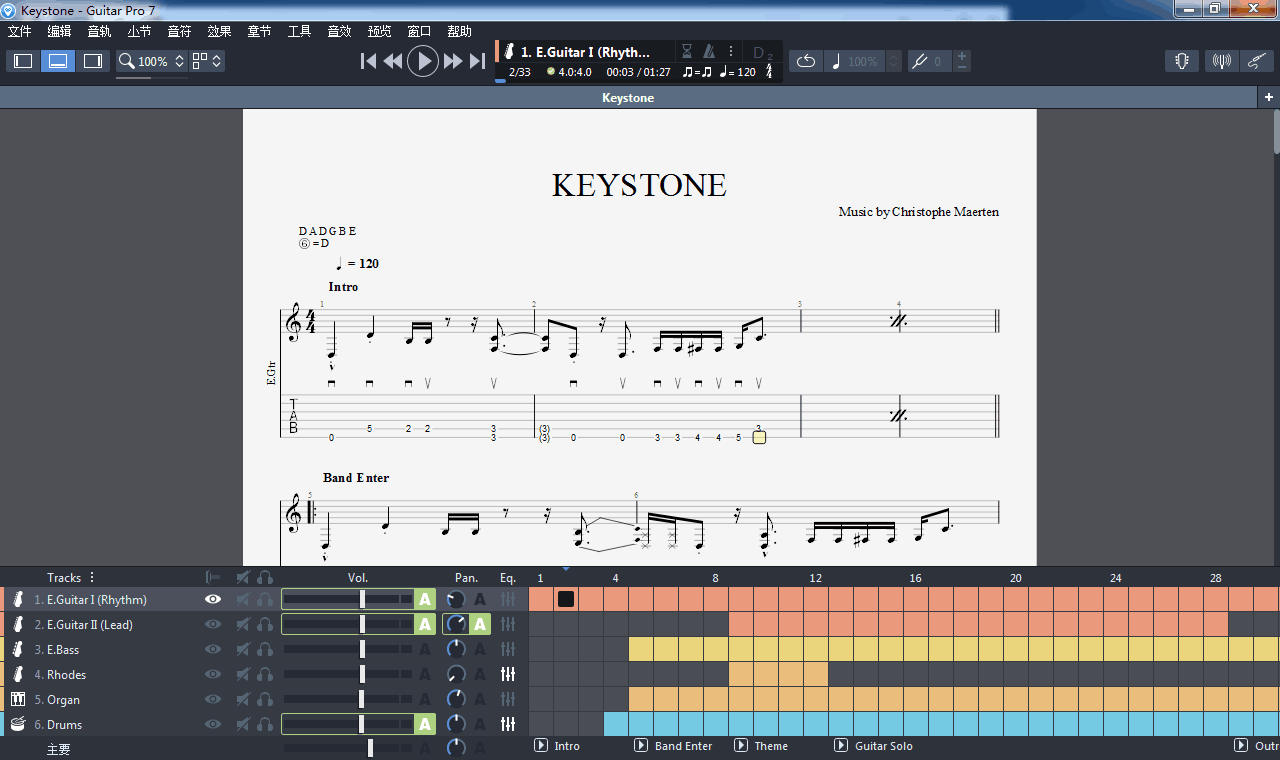Rewind to the previous bar
This screenshot has width=1280, height=760.
tap(393, 61)
